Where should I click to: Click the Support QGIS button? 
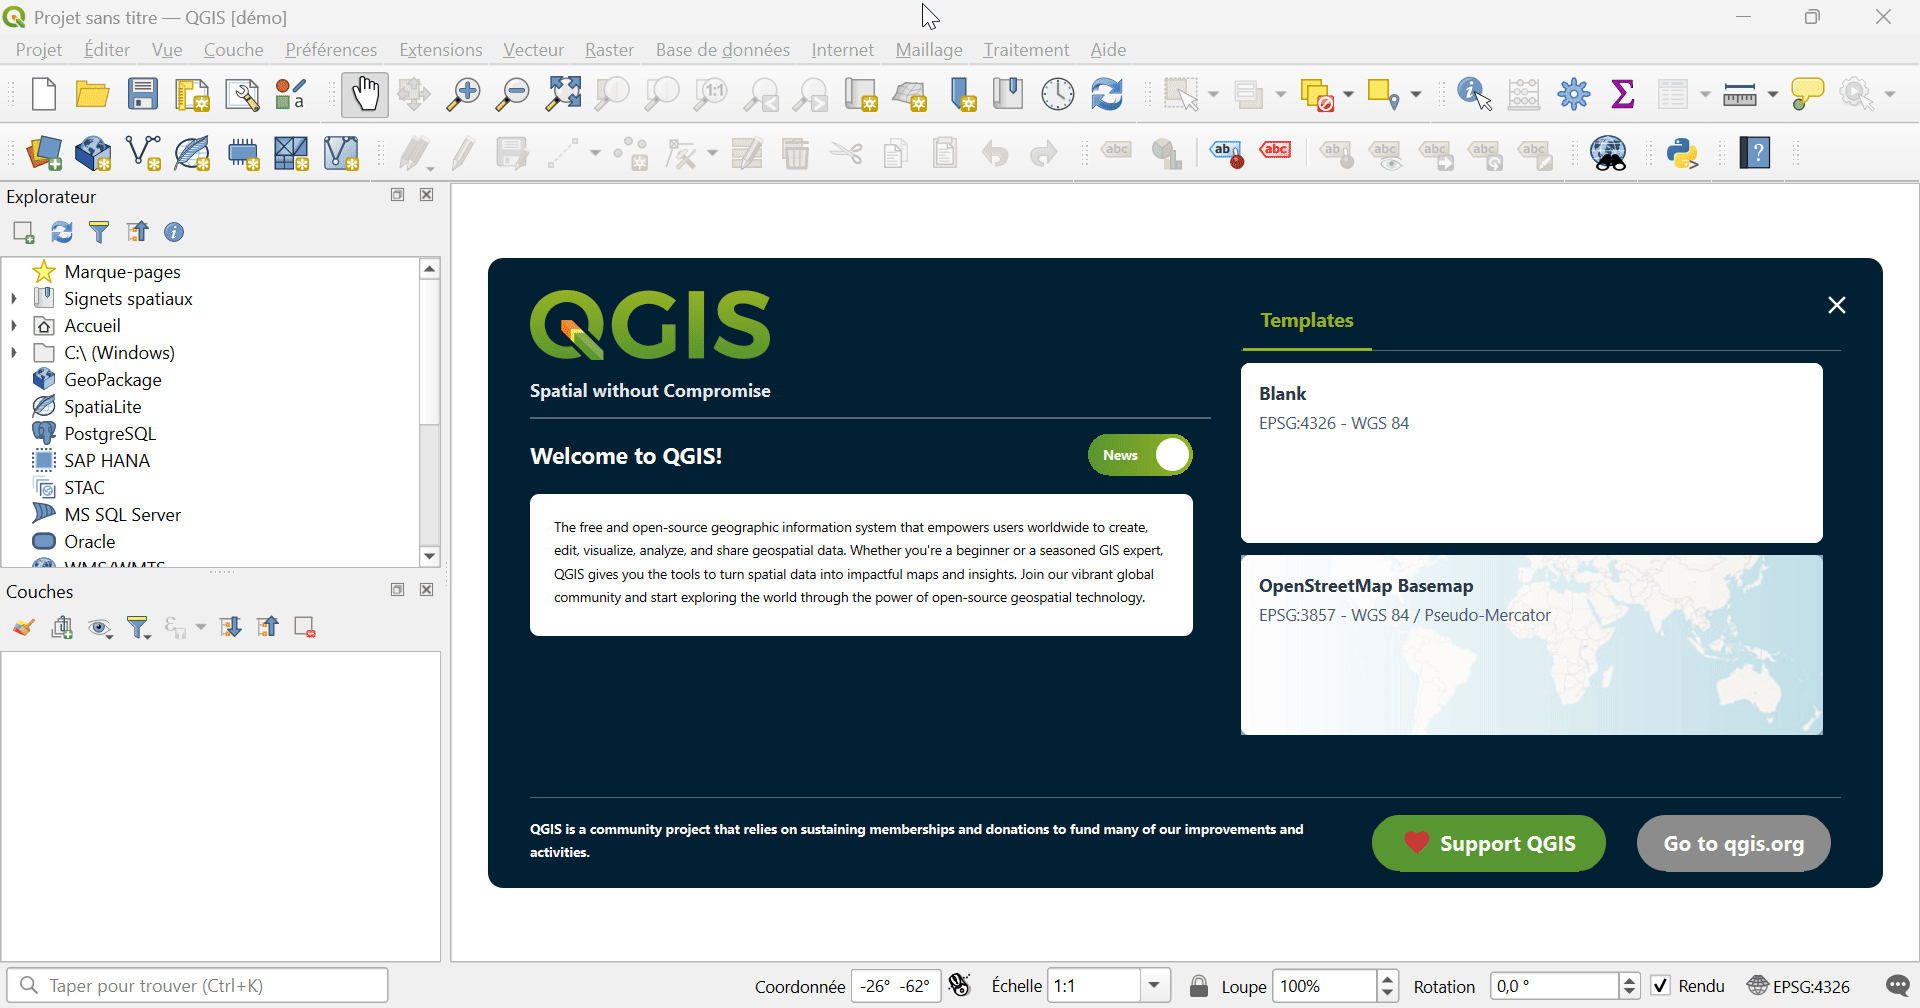tap(1489, 844)
